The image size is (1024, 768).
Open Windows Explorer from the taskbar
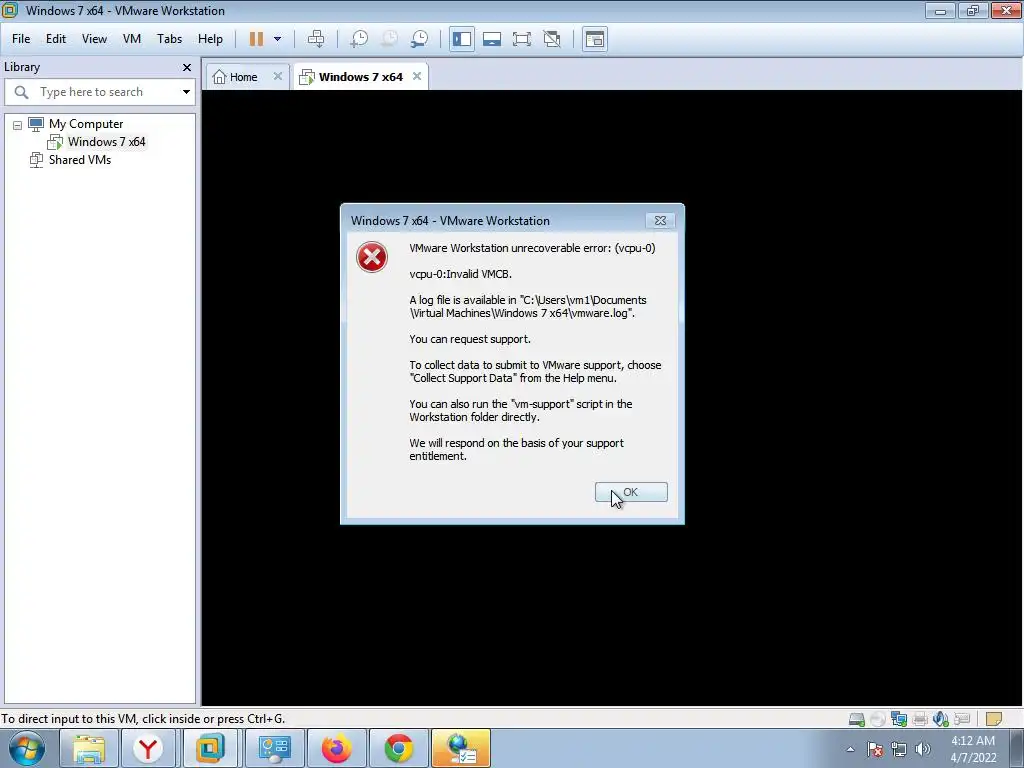(88, 748)
